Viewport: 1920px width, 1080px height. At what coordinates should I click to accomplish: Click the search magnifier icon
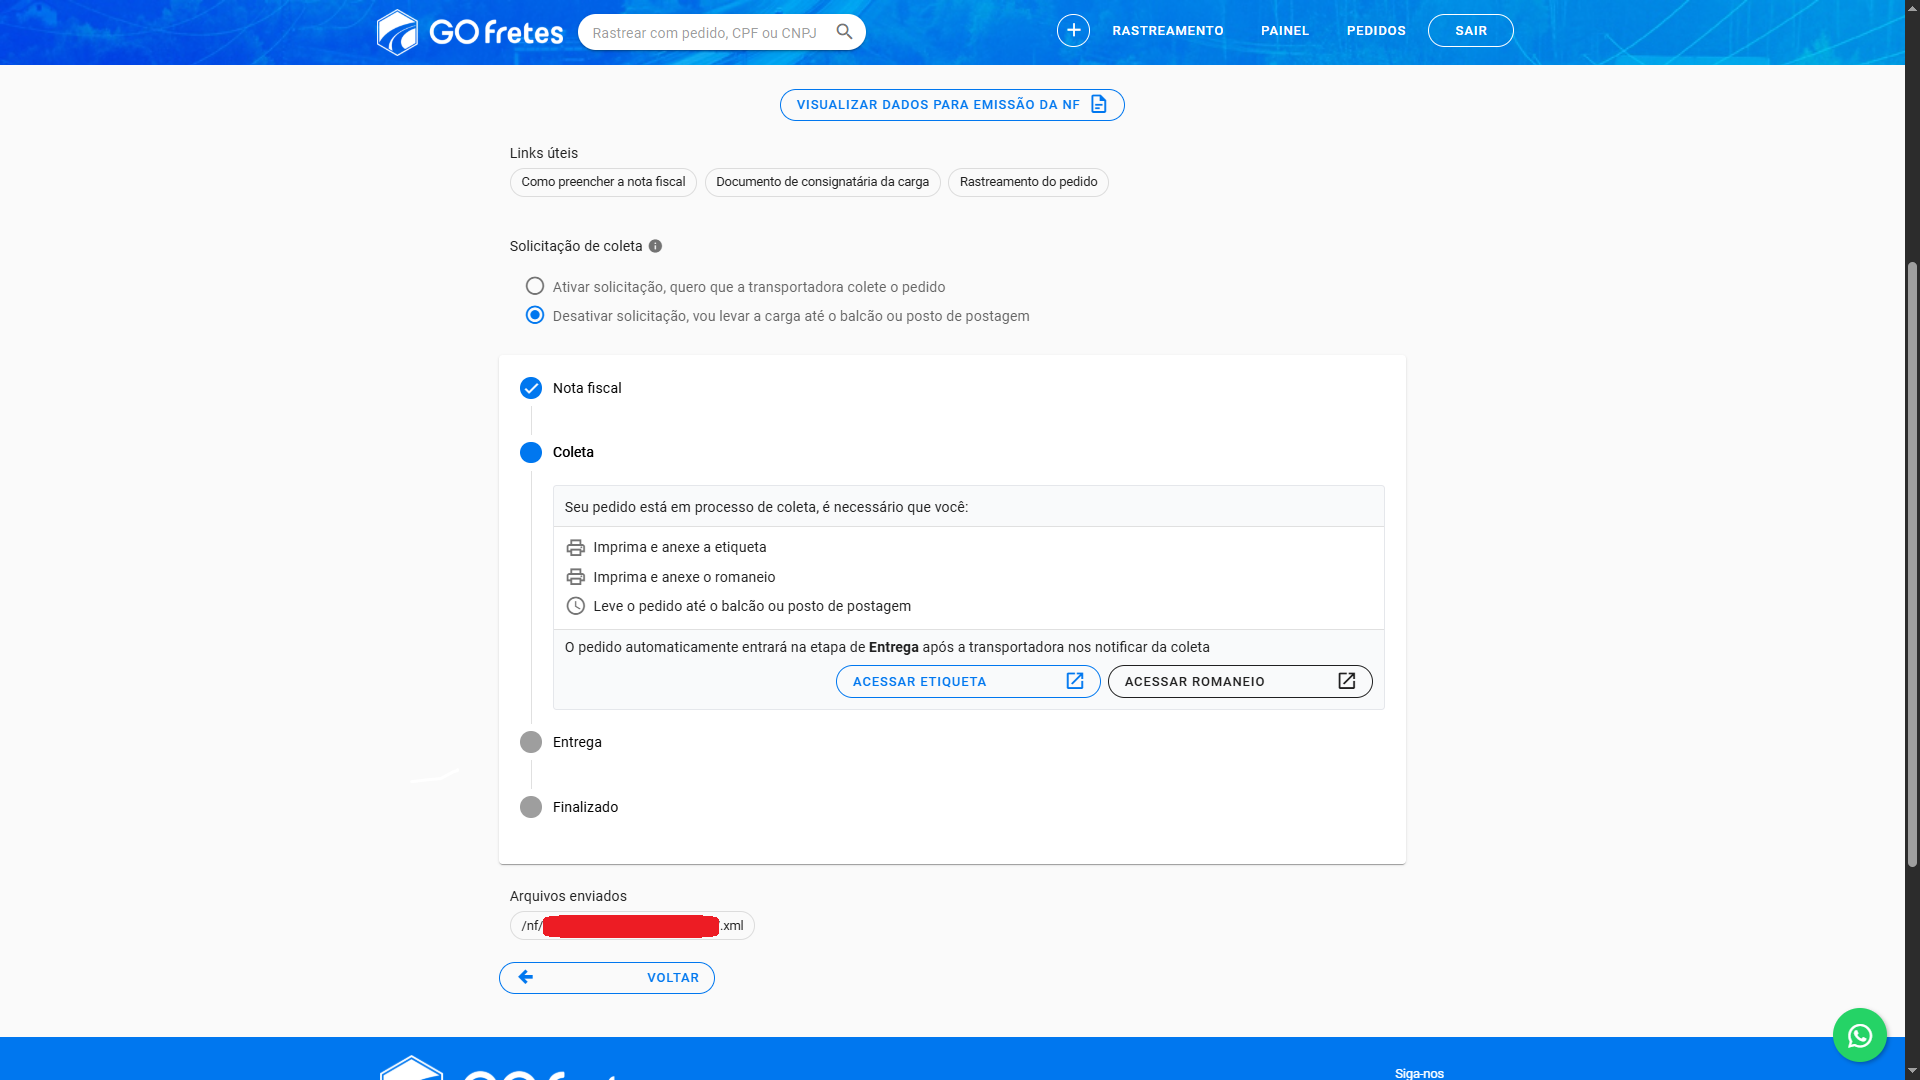click(x=844, y=32)
